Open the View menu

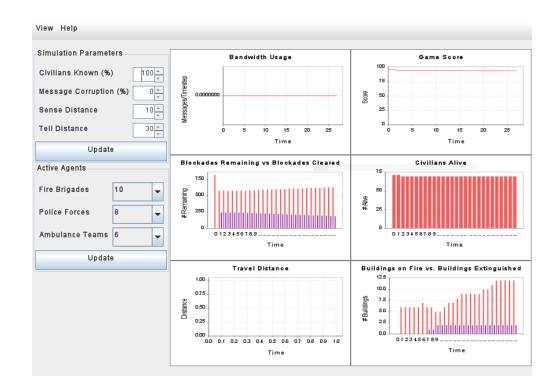pyautogui.click(x=44, y=28)
